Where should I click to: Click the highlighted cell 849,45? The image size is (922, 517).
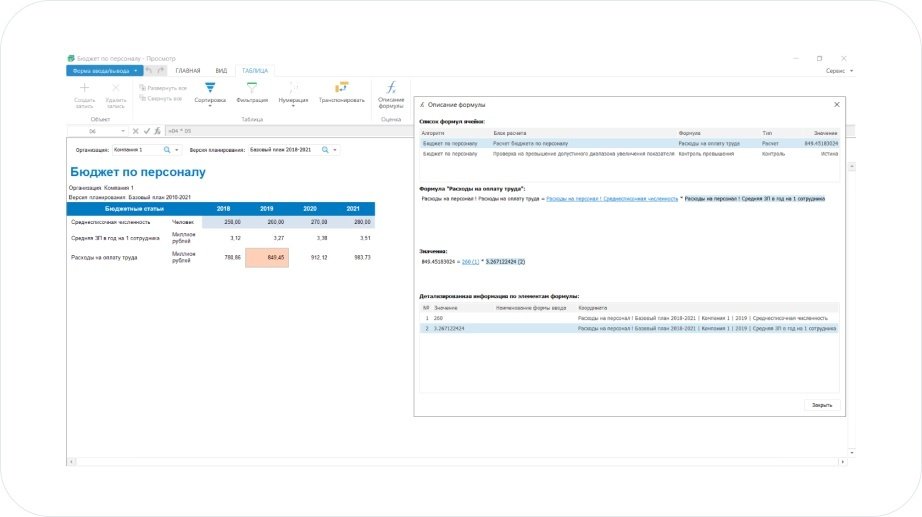click(x=267, y=258)
